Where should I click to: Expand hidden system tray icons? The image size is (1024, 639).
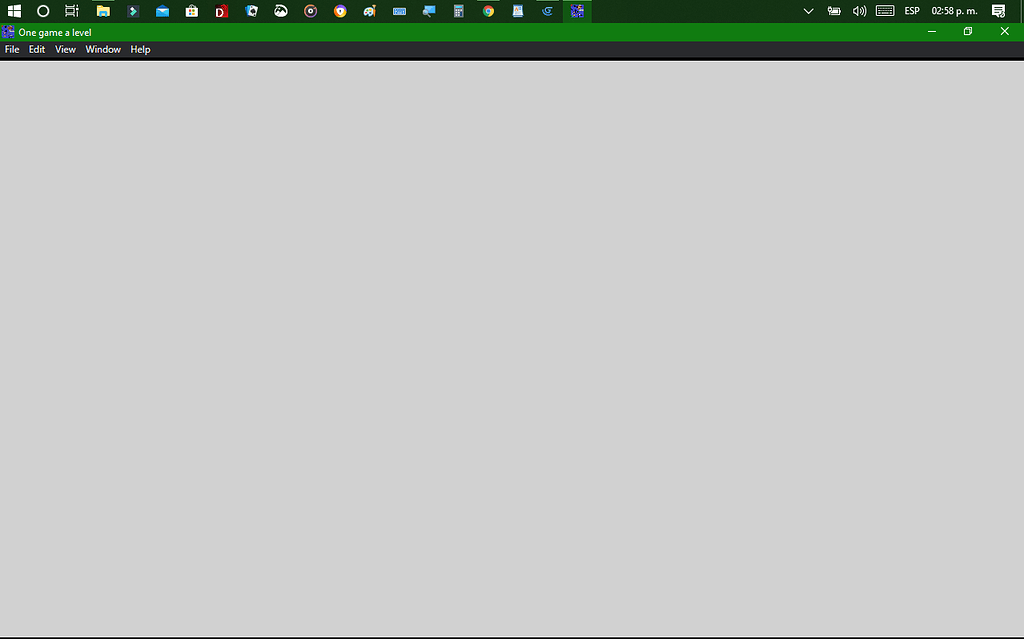coord(808,11)
